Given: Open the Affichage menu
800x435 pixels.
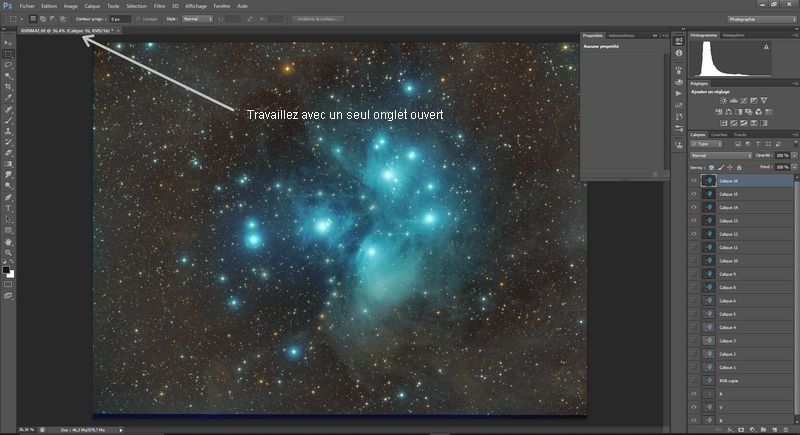Looking at the screenshot, I should point(196,6).
